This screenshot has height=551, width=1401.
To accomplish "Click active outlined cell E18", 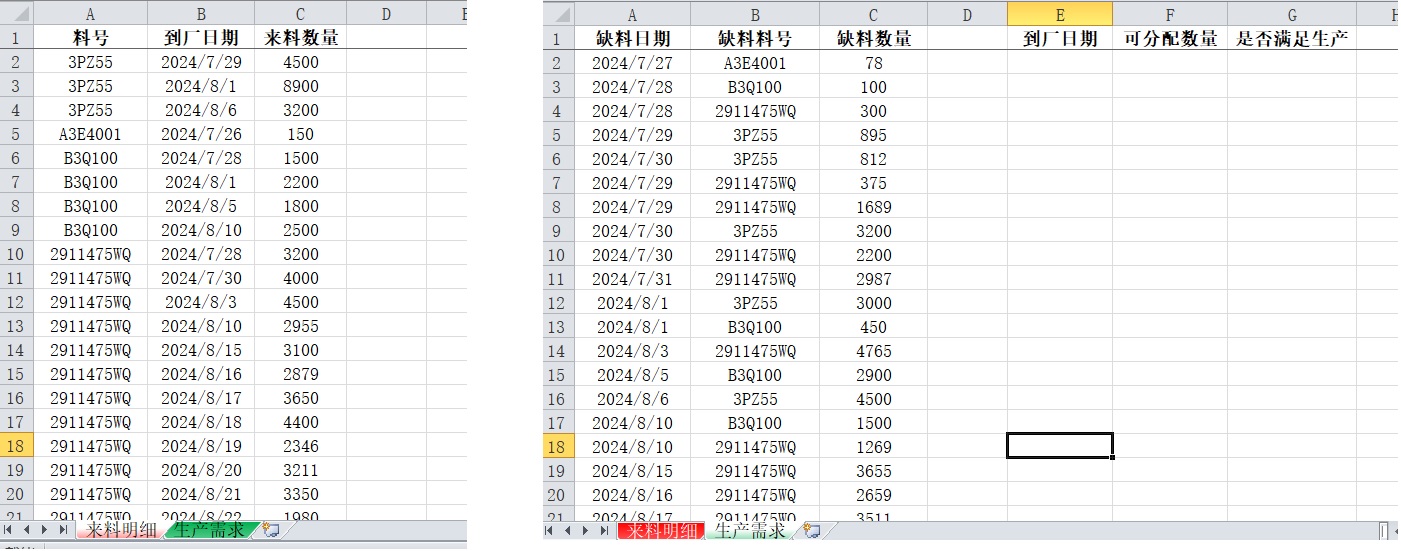I will pyautogui.click(x=1060, y=446).
